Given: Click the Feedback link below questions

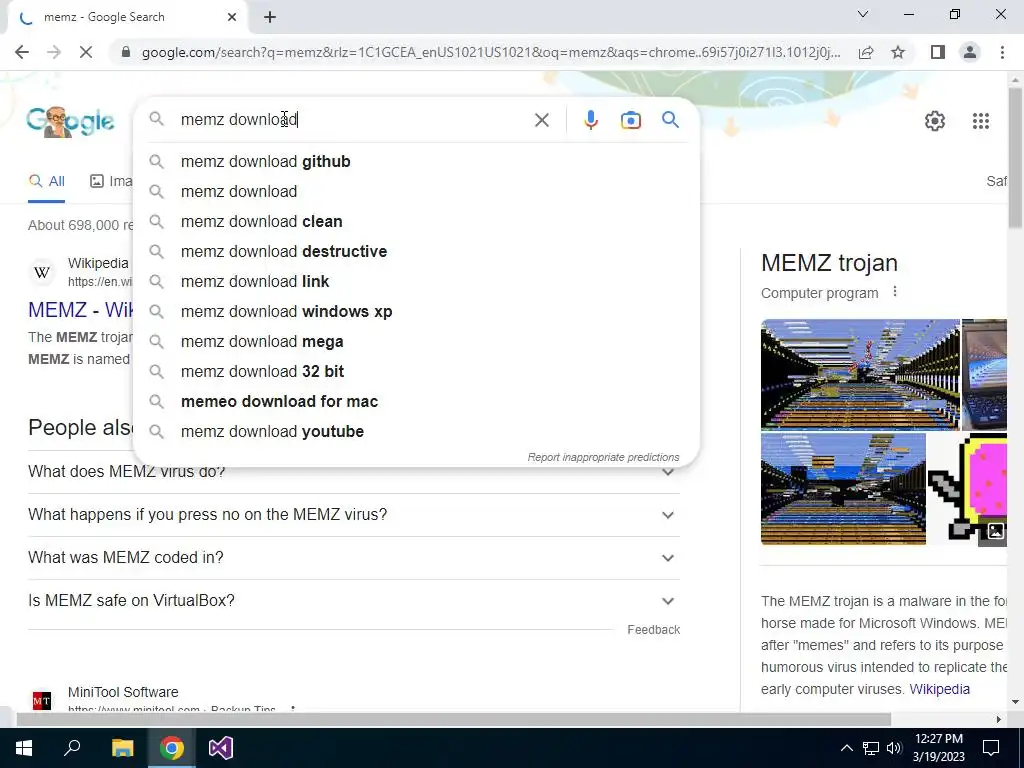Looking at the screenshot, I should [x=653, y=630].
